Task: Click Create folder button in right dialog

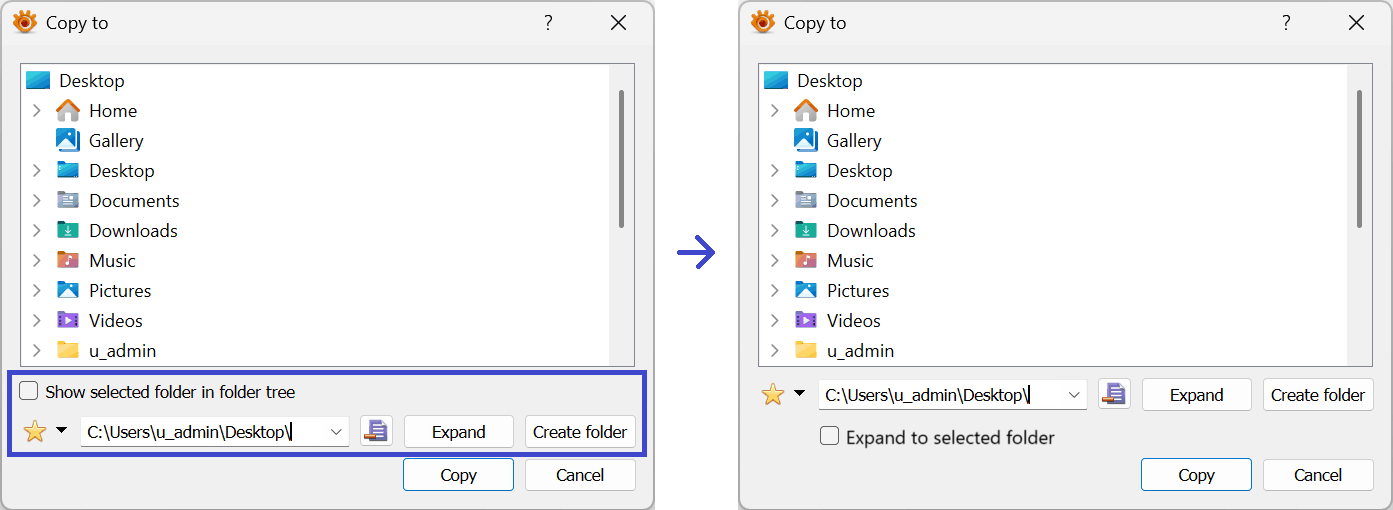Action: 1318,395
